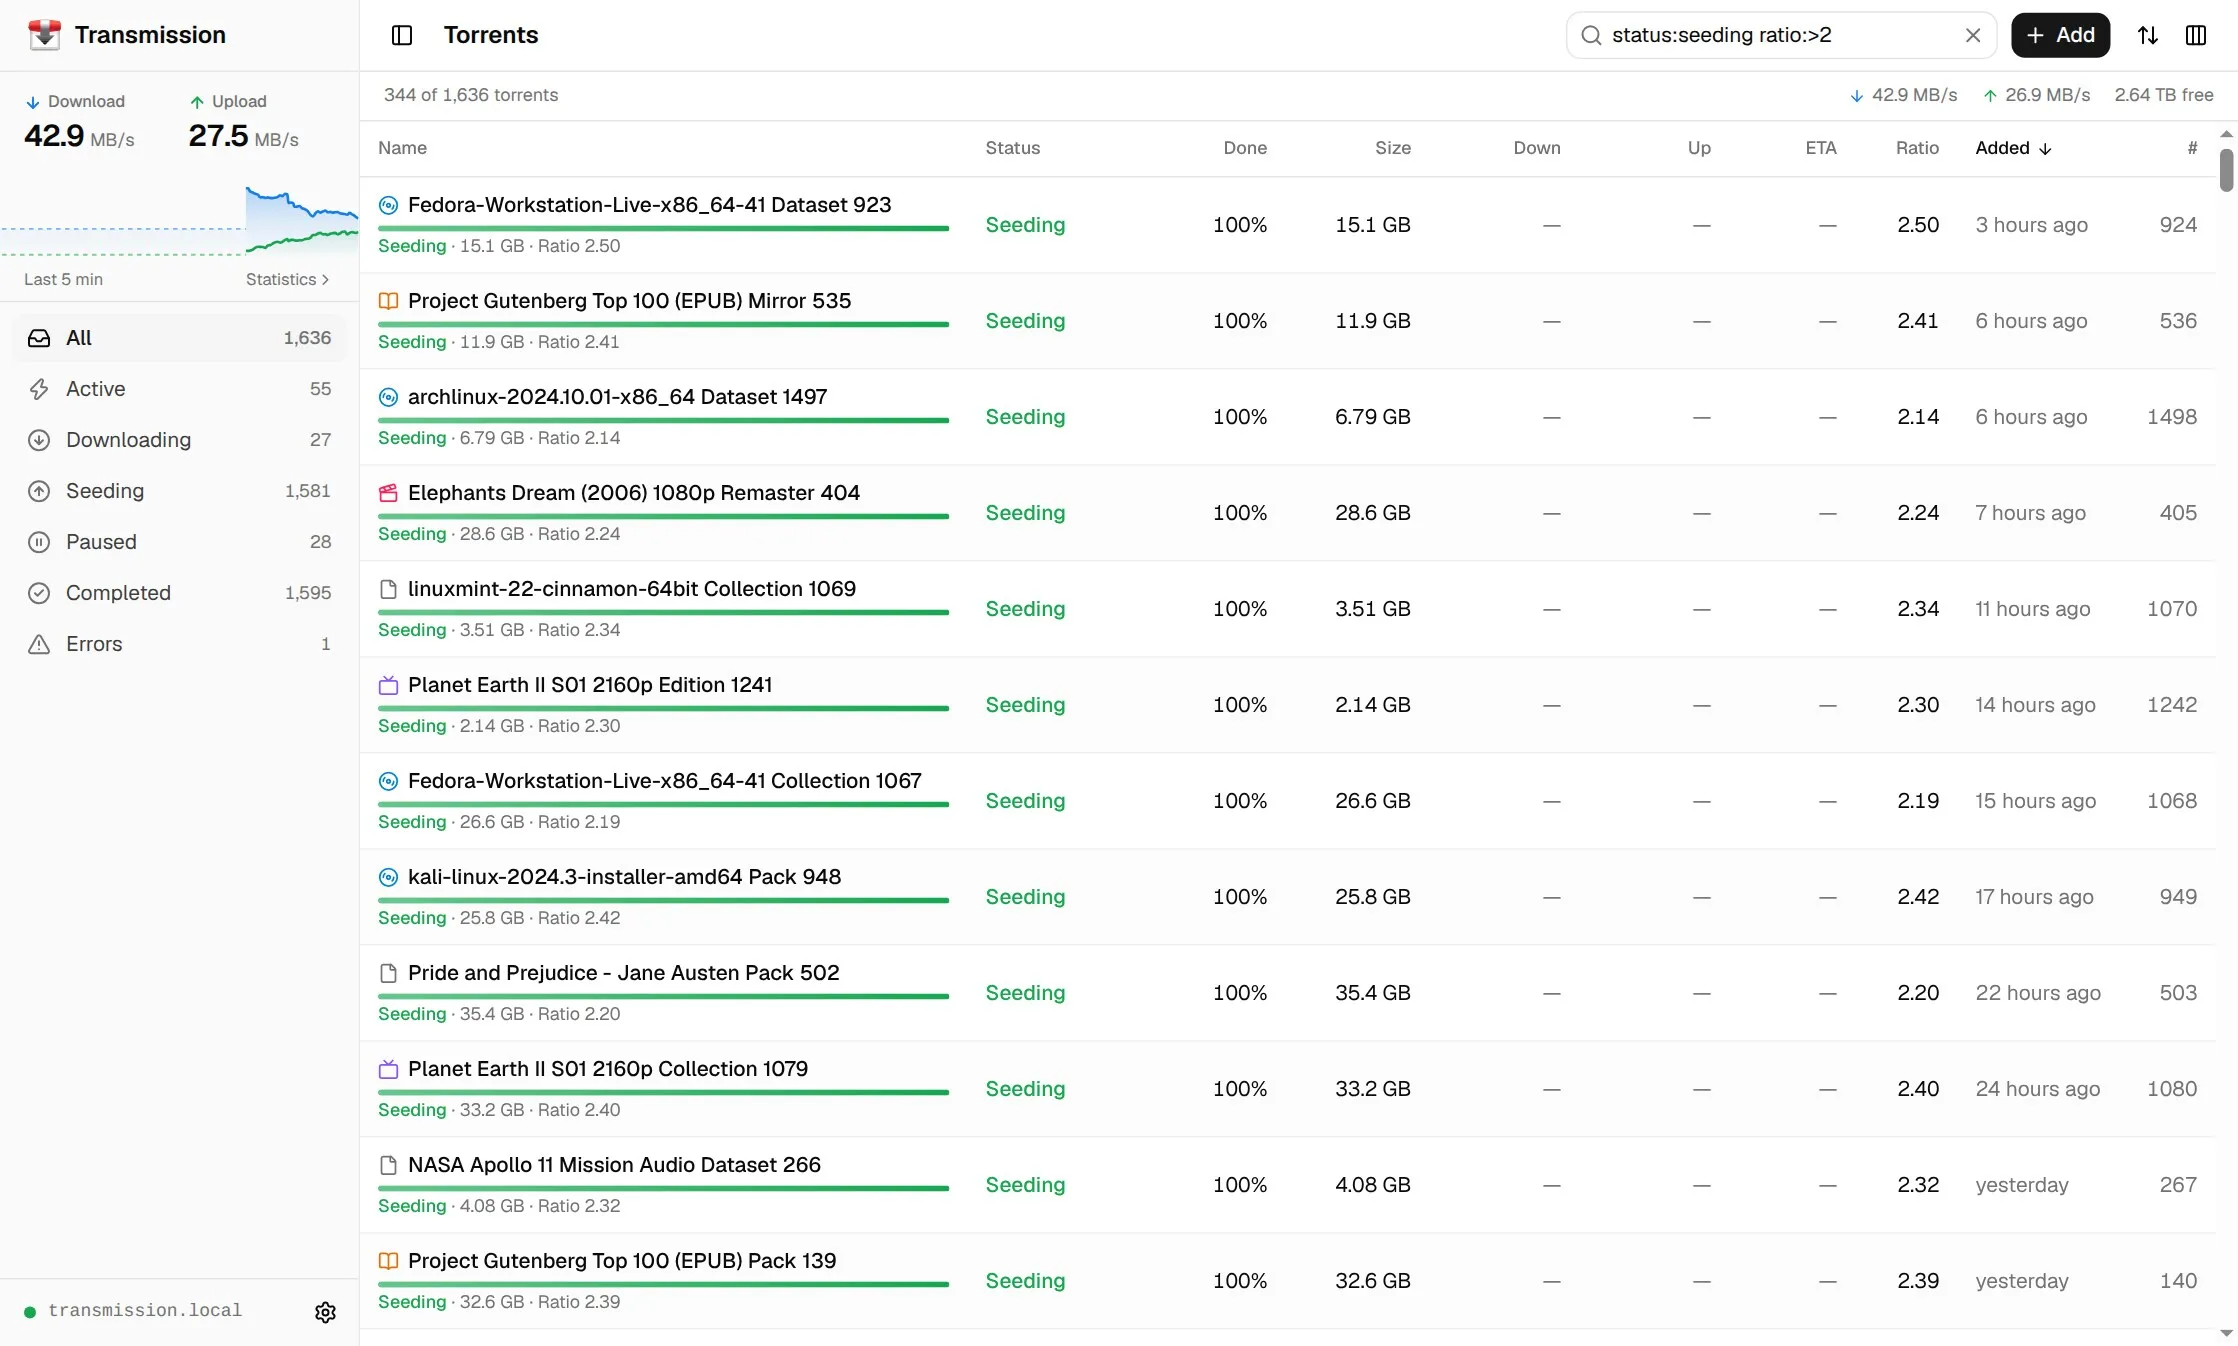Click scroll down arrow of list
The width and height of the screenshot is (2238, 1346).
click(2226, 1333)
